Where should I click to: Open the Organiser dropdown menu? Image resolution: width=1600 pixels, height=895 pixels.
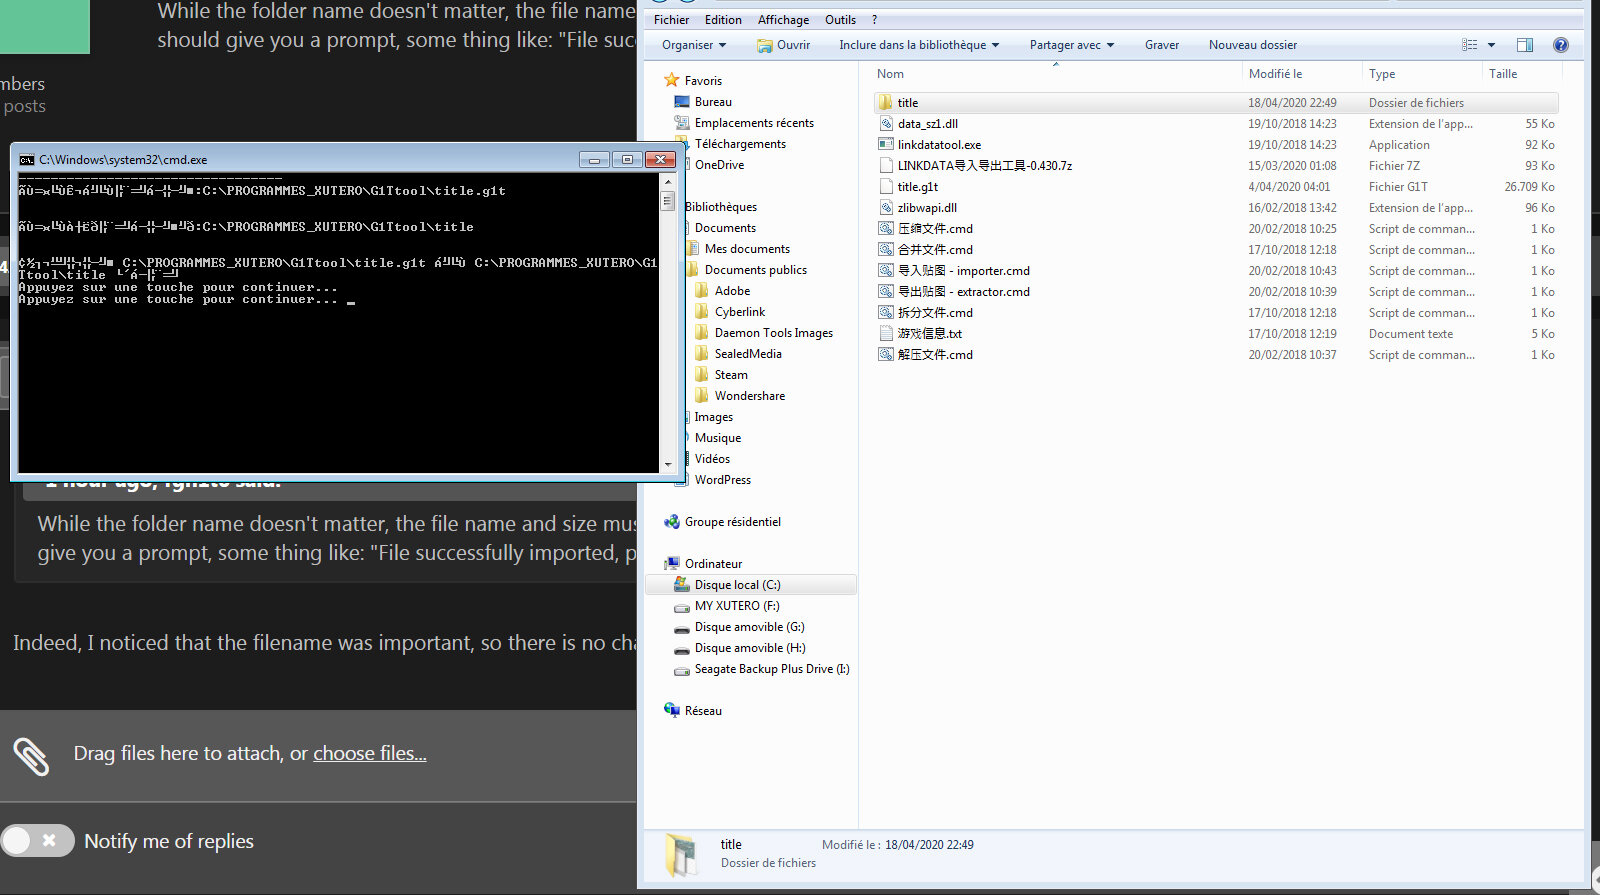693,45
